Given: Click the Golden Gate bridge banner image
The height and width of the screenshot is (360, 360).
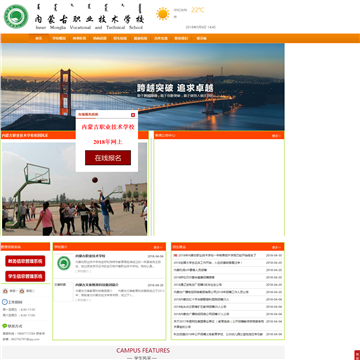Looking at the screenshot, I should click(x=143, y=87).
